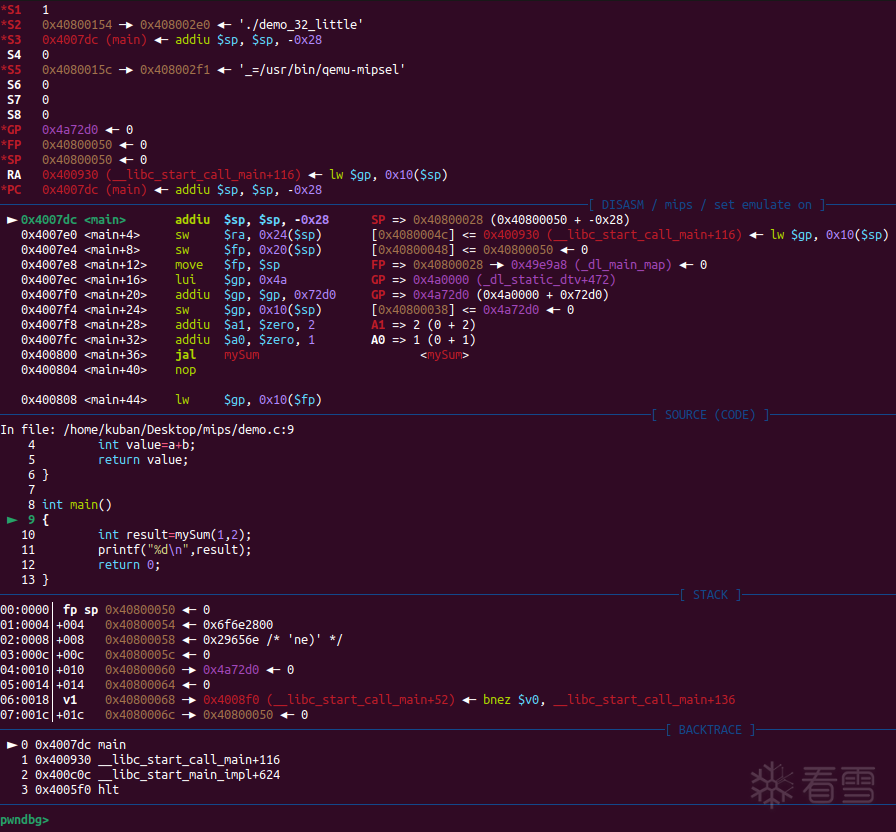This screenshot has width=896, height=832.
Task: Click the PC register label
Action: coord(12,190)
